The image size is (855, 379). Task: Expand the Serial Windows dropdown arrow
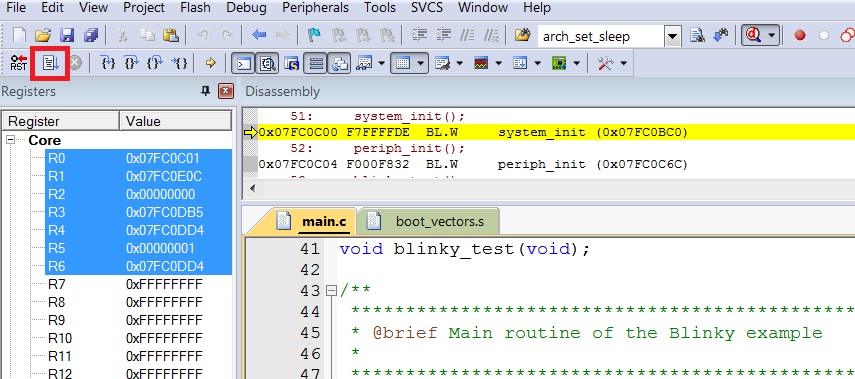tap(459, 64)
